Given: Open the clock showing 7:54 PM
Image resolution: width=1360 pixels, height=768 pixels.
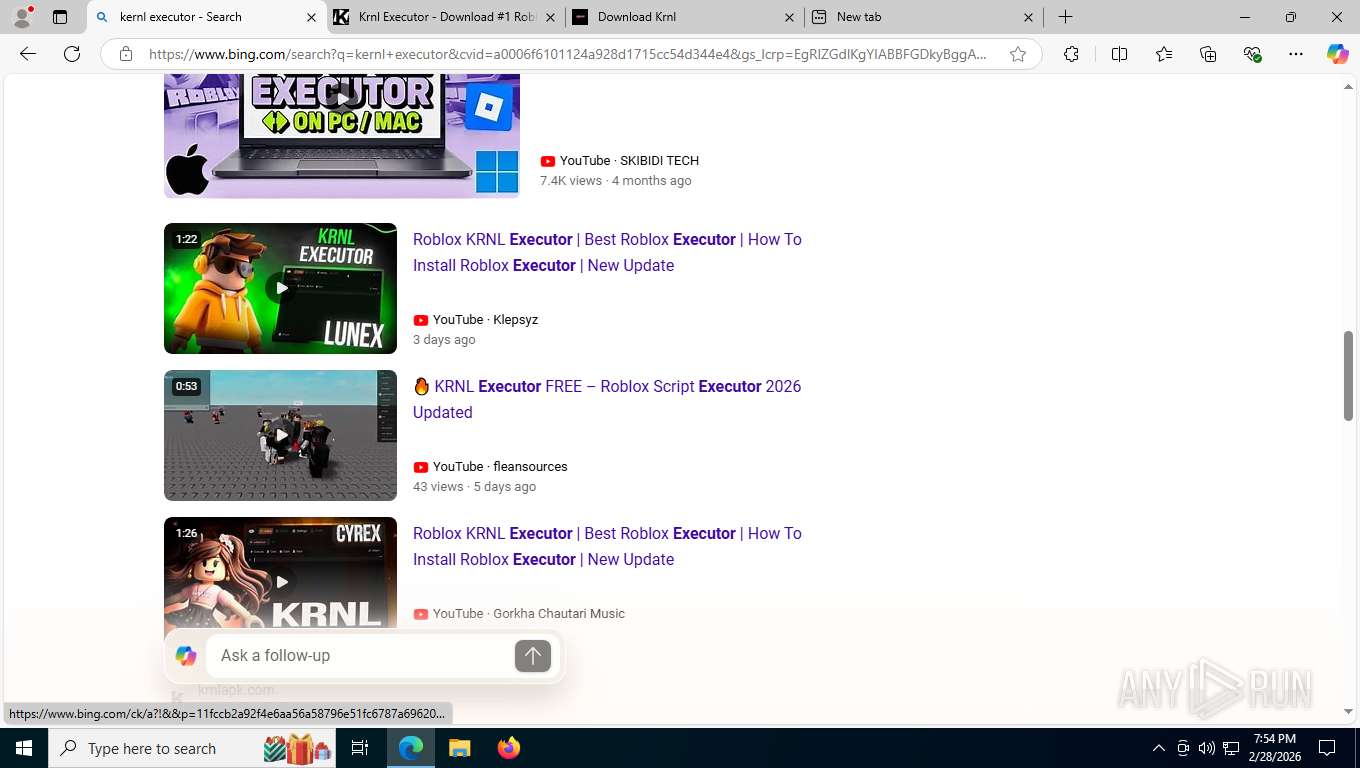Looking at the screenshot, I should tap(1274, 748).
